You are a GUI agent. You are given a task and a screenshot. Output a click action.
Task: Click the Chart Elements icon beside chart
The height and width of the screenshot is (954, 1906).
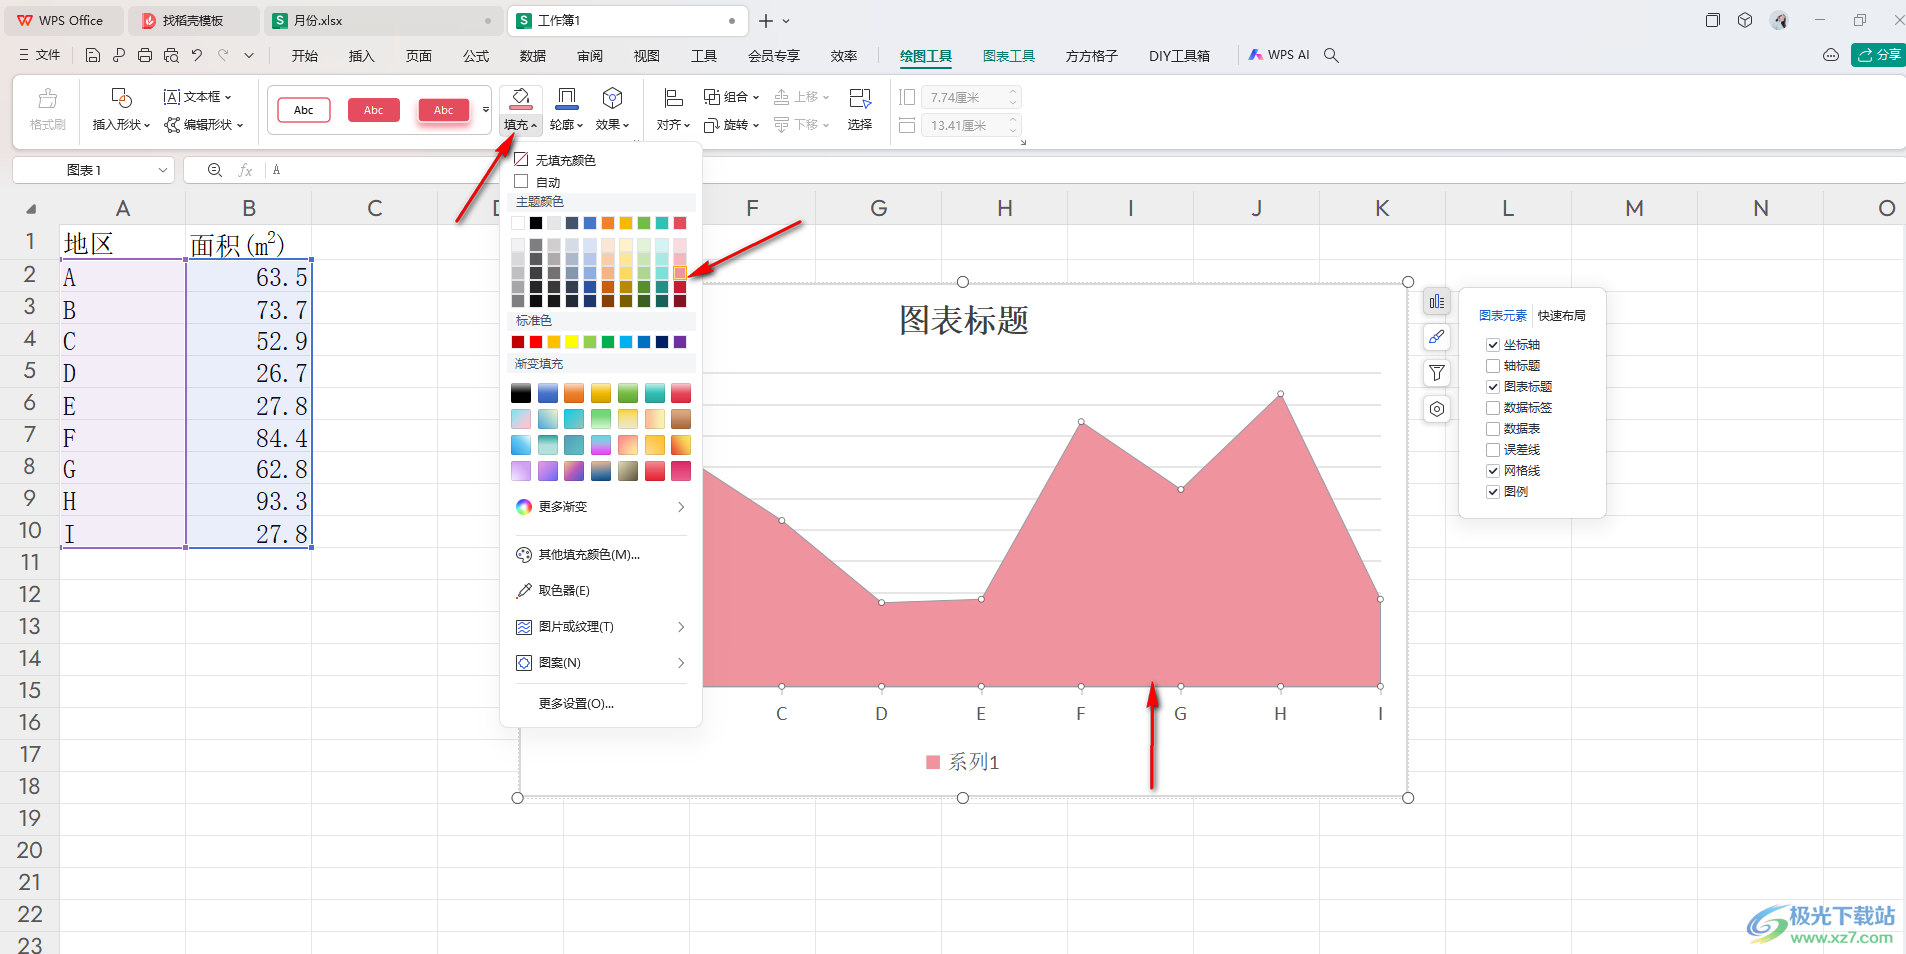pos(1437,301)
